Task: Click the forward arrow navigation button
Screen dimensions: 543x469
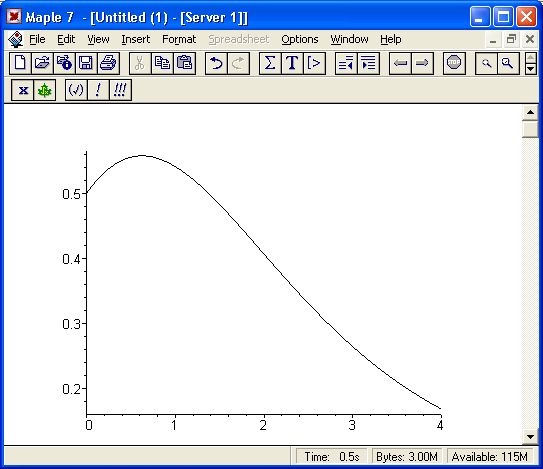Action: click(x=422, y=63)
